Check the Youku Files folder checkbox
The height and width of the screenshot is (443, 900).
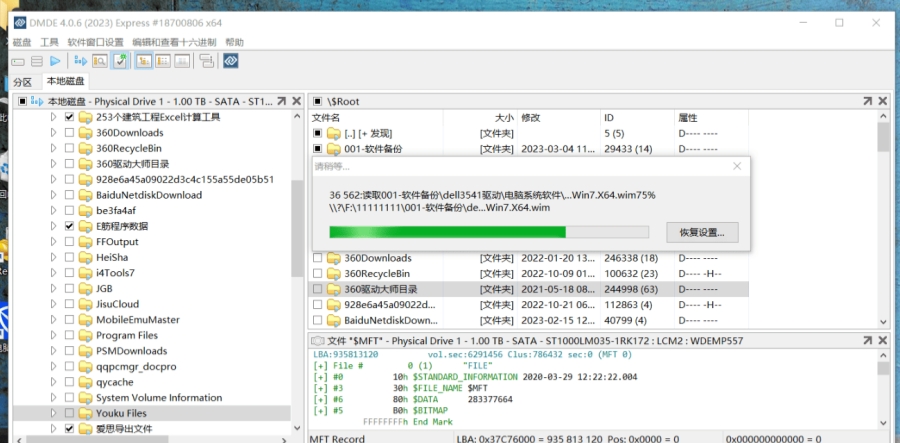tap(69, 413)
